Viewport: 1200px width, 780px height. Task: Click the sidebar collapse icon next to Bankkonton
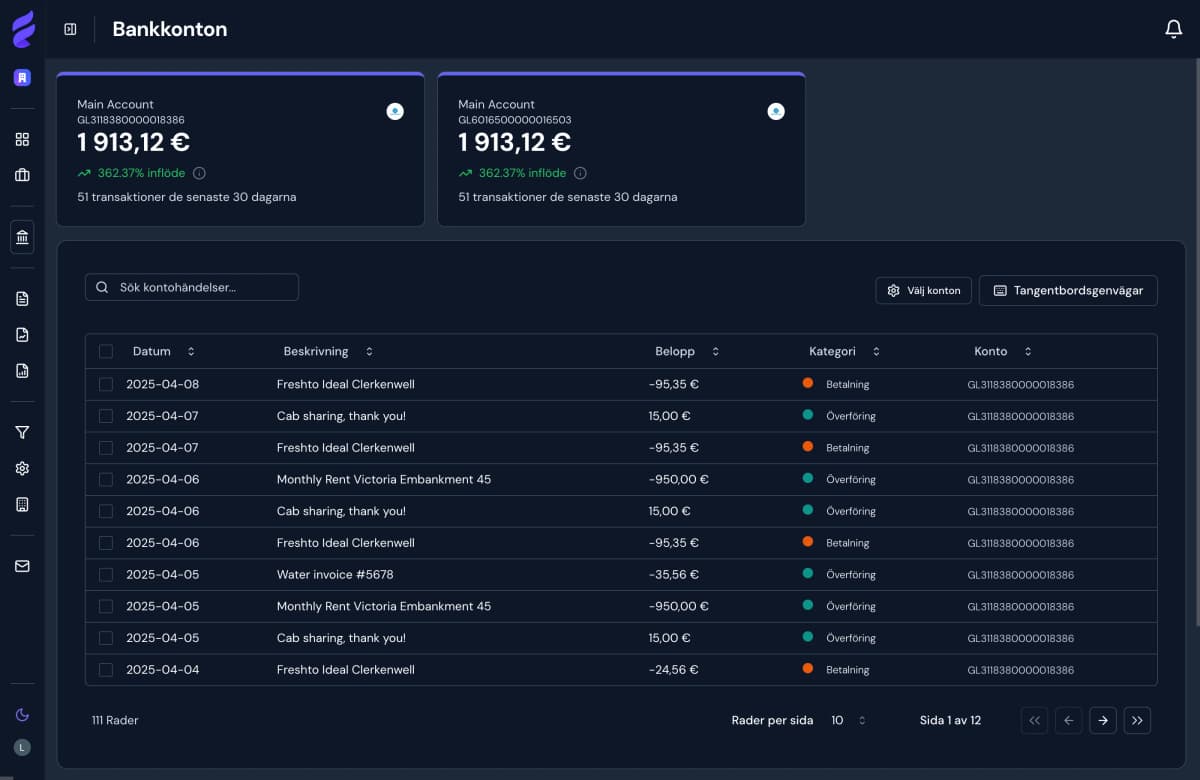coord(68,28)
